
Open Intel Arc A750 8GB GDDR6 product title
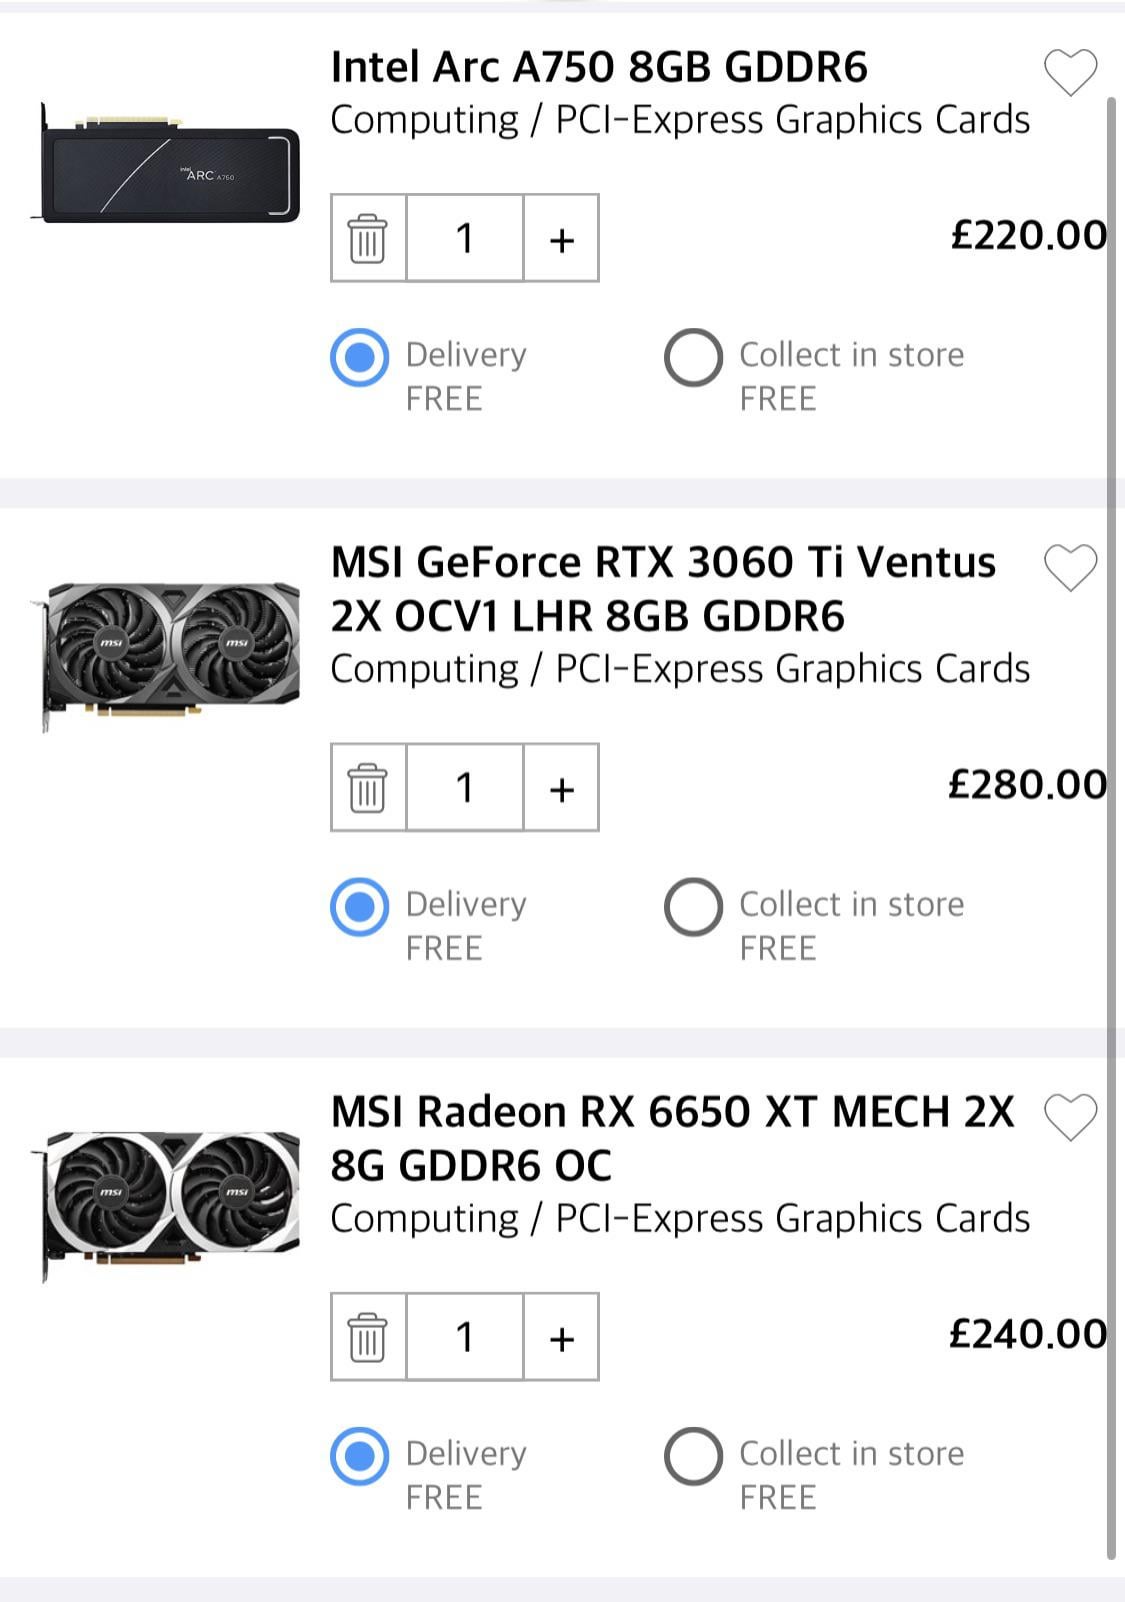click(599, 67)
